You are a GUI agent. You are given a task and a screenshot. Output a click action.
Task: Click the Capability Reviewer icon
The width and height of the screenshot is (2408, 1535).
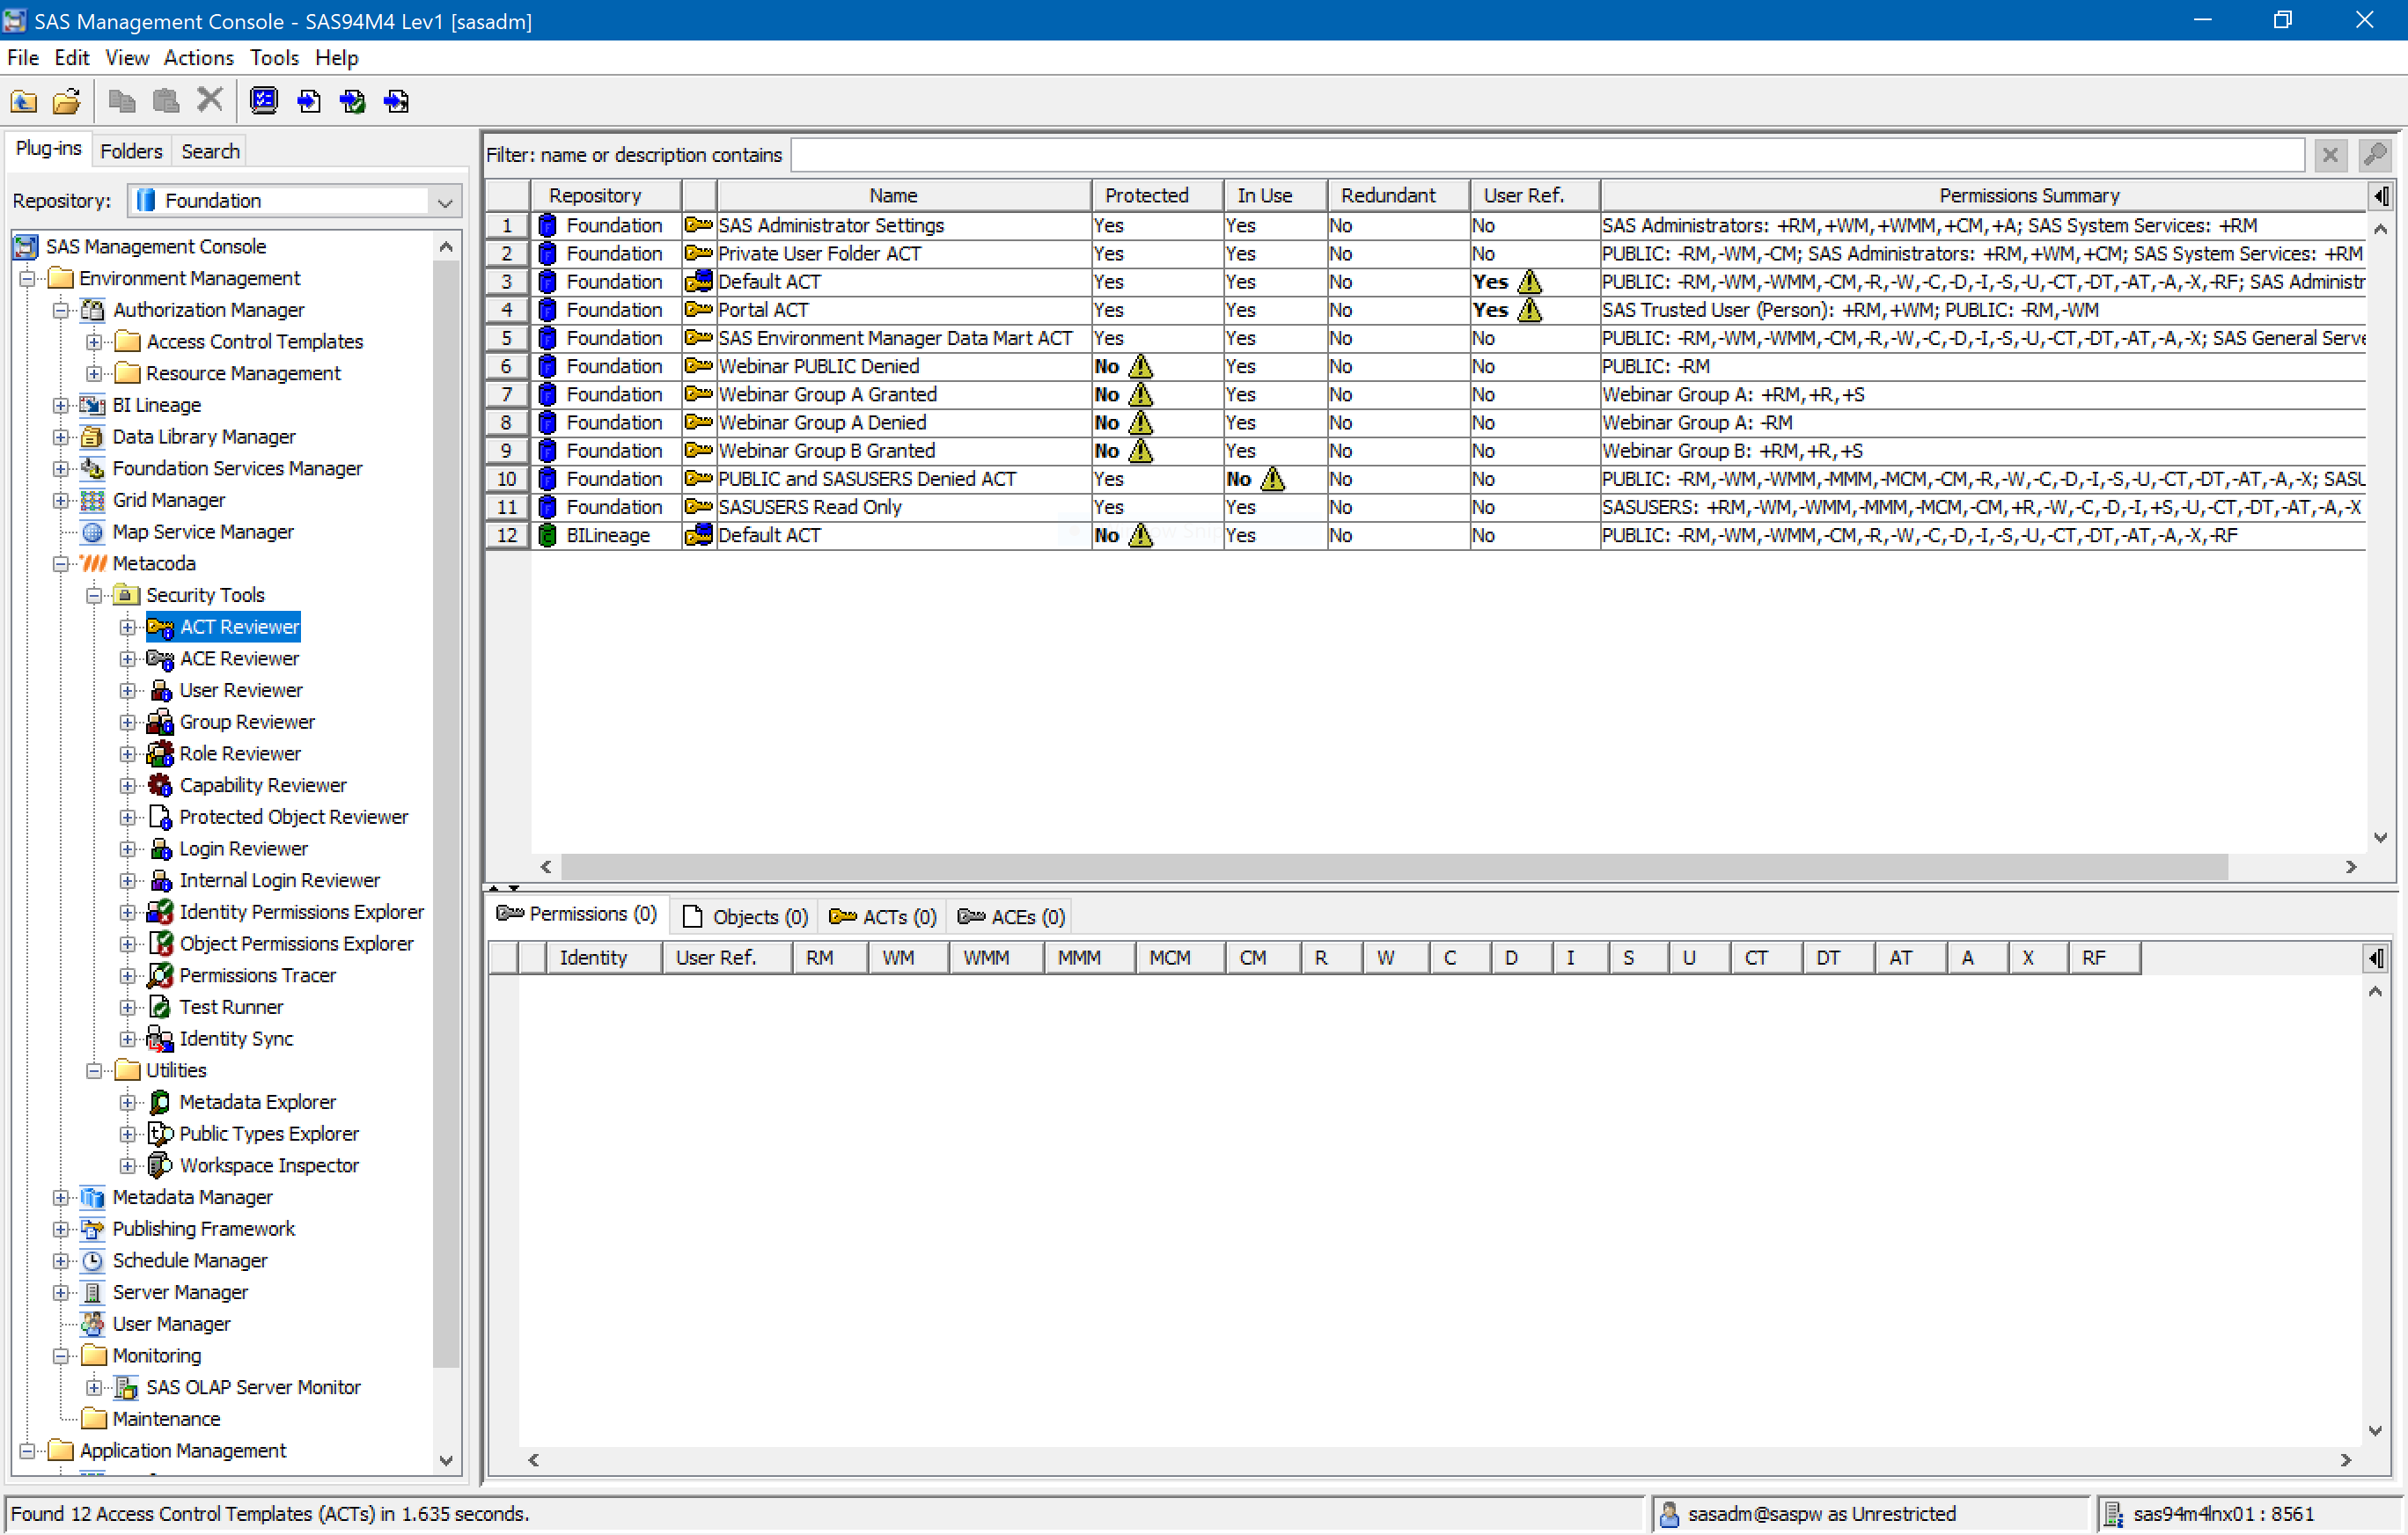pyautogui.click(x=160, y=785)
